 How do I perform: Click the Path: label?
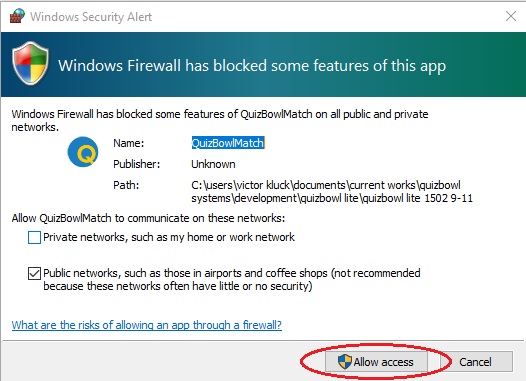[126, 185]
